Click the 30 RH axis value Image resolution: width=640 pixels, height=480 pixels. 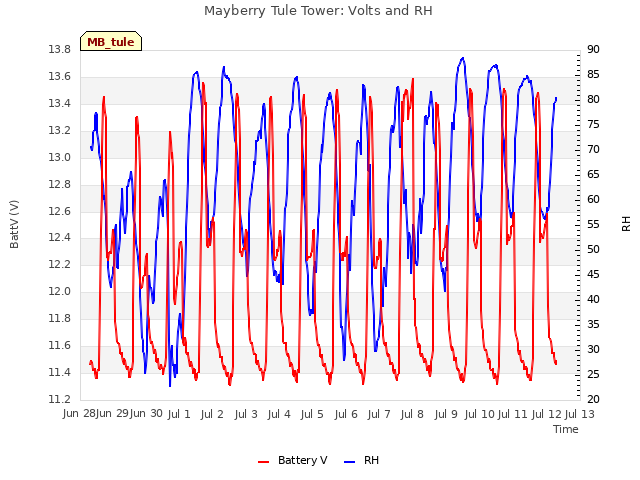[x=593, y=349]
